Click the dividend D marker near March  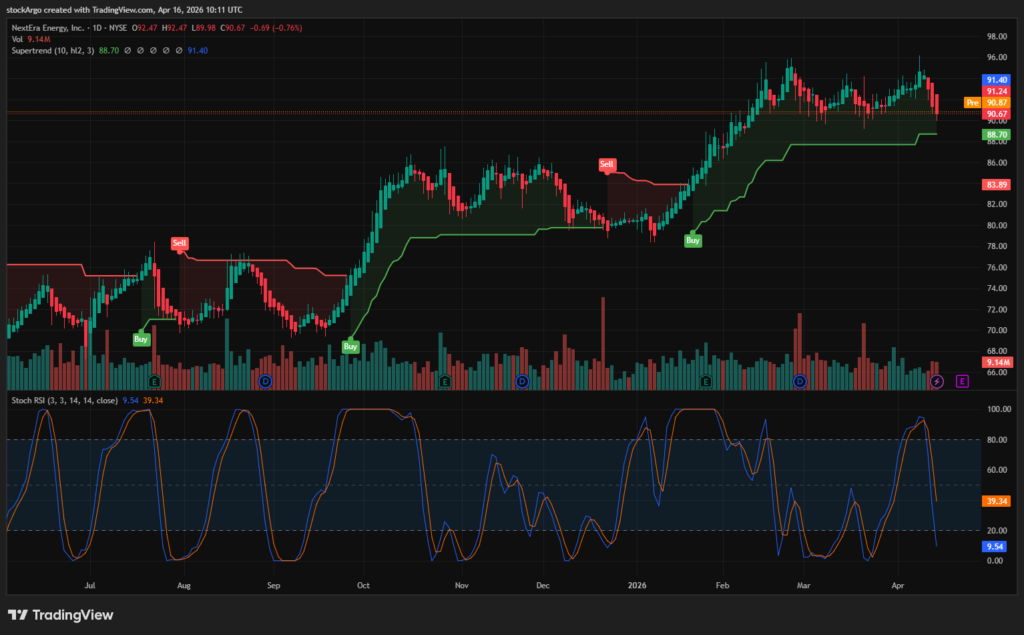(800, 381)
